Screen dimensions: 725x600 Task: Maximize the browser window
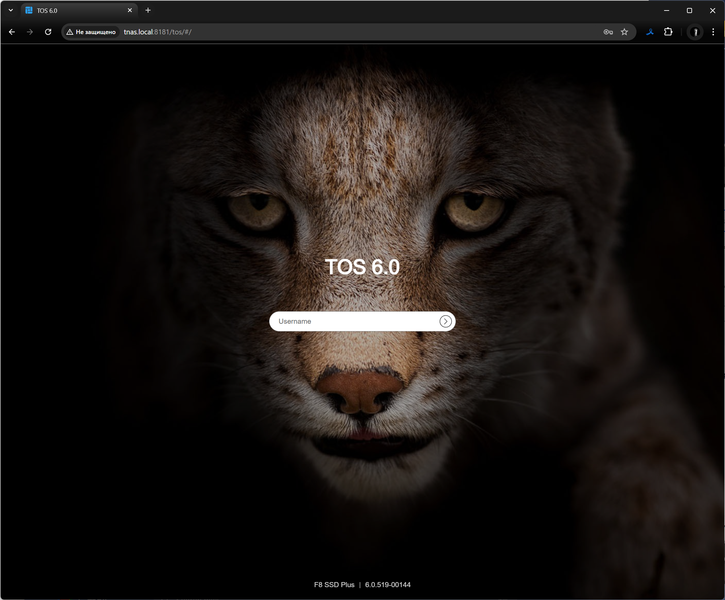coord(689,10)
